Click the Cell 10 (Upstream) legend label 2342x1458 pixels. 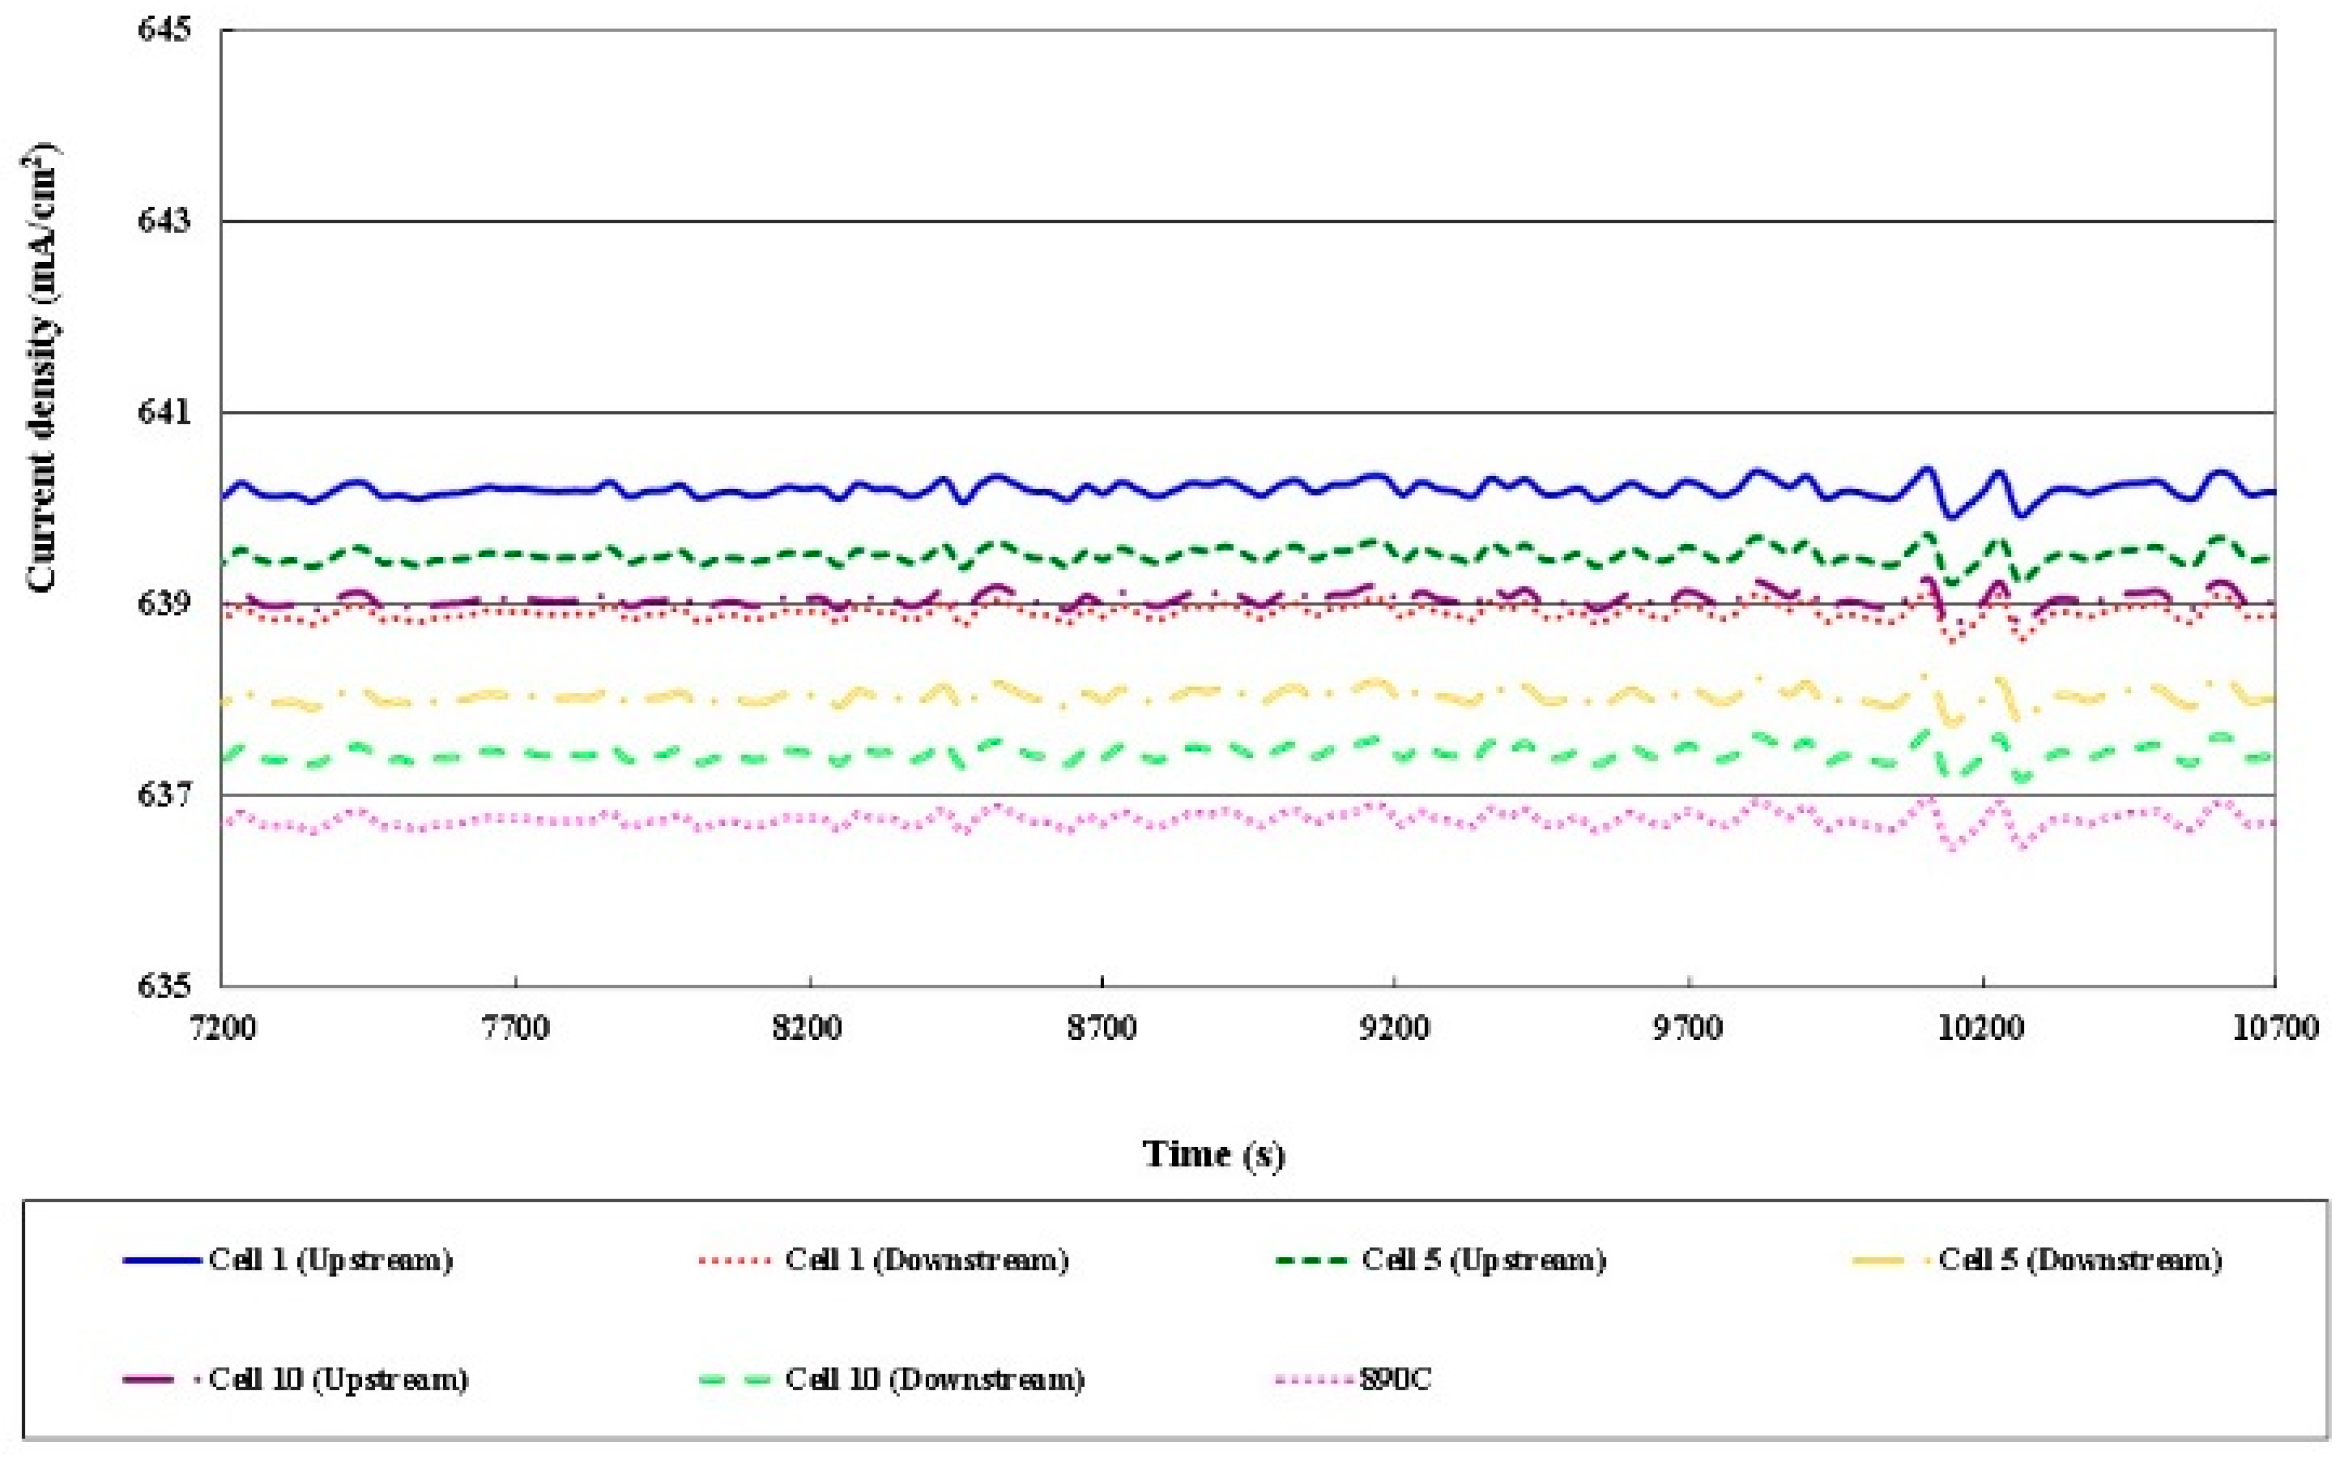coord(338,1380)
